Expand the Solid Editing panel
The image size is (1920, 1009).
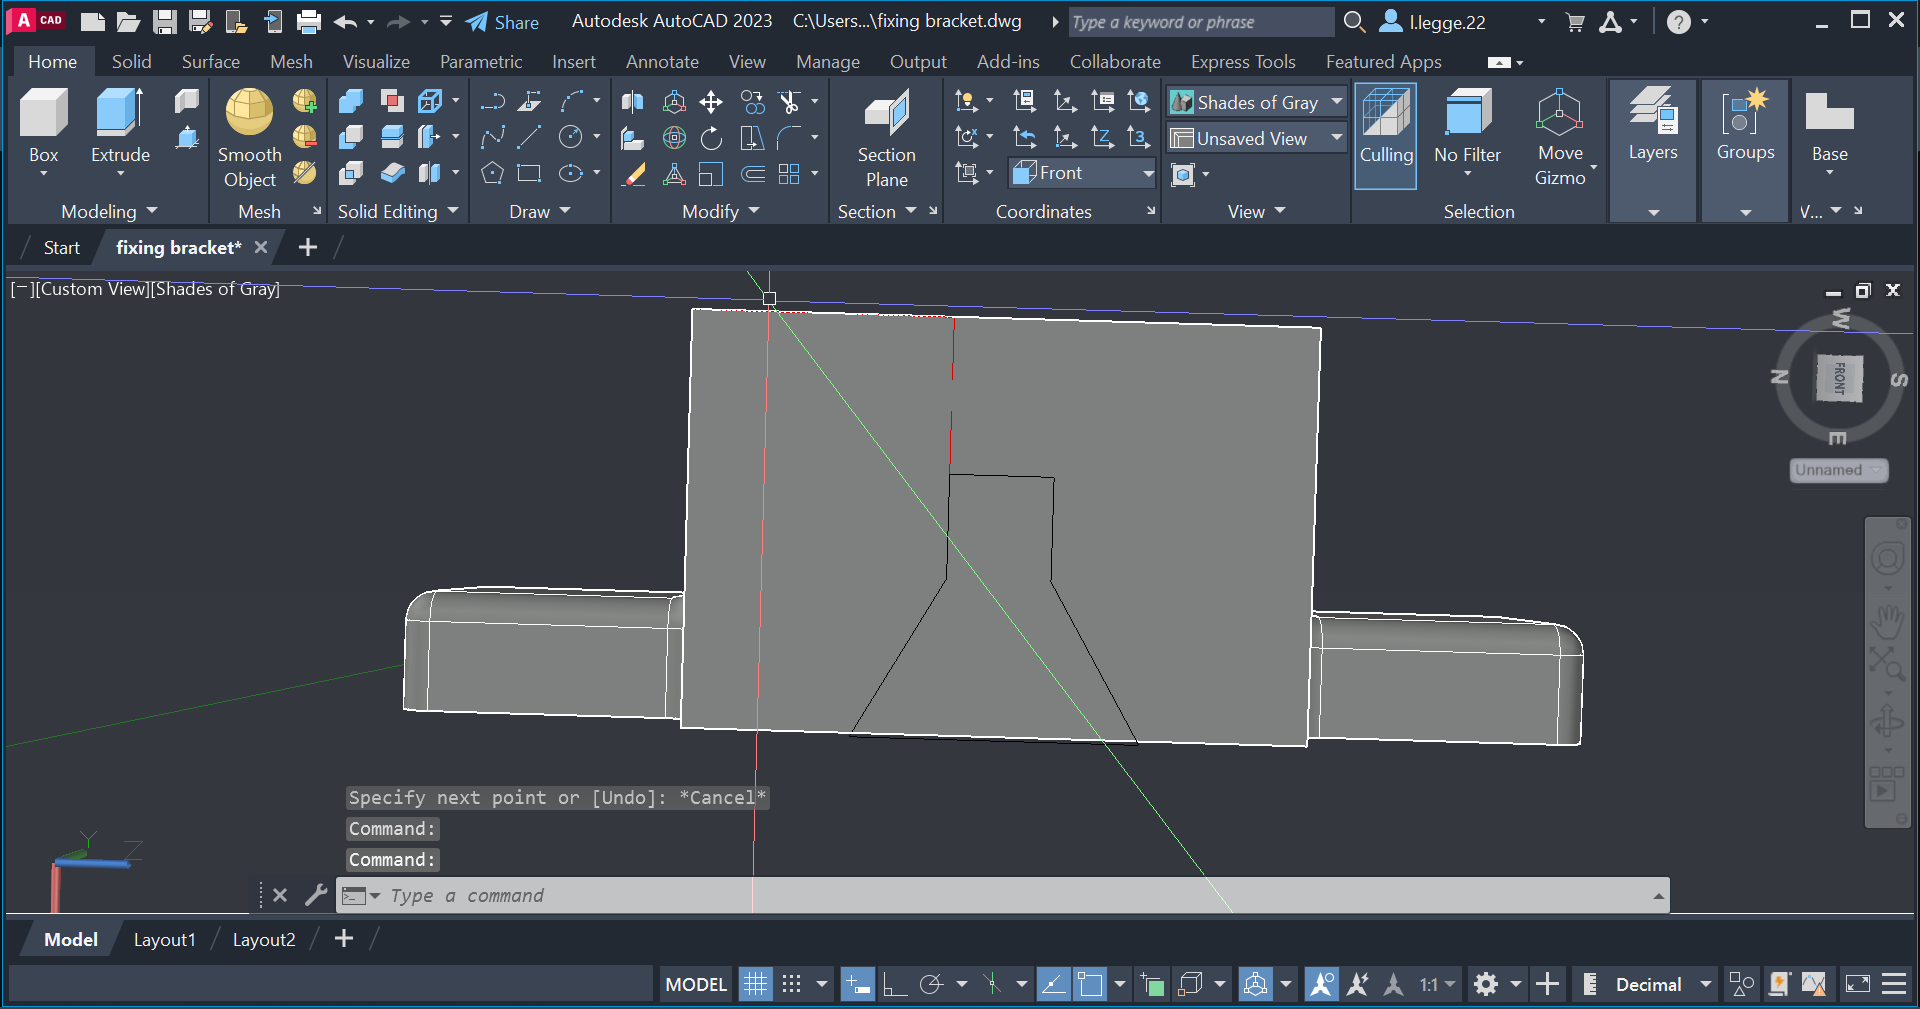pos(398,211)
